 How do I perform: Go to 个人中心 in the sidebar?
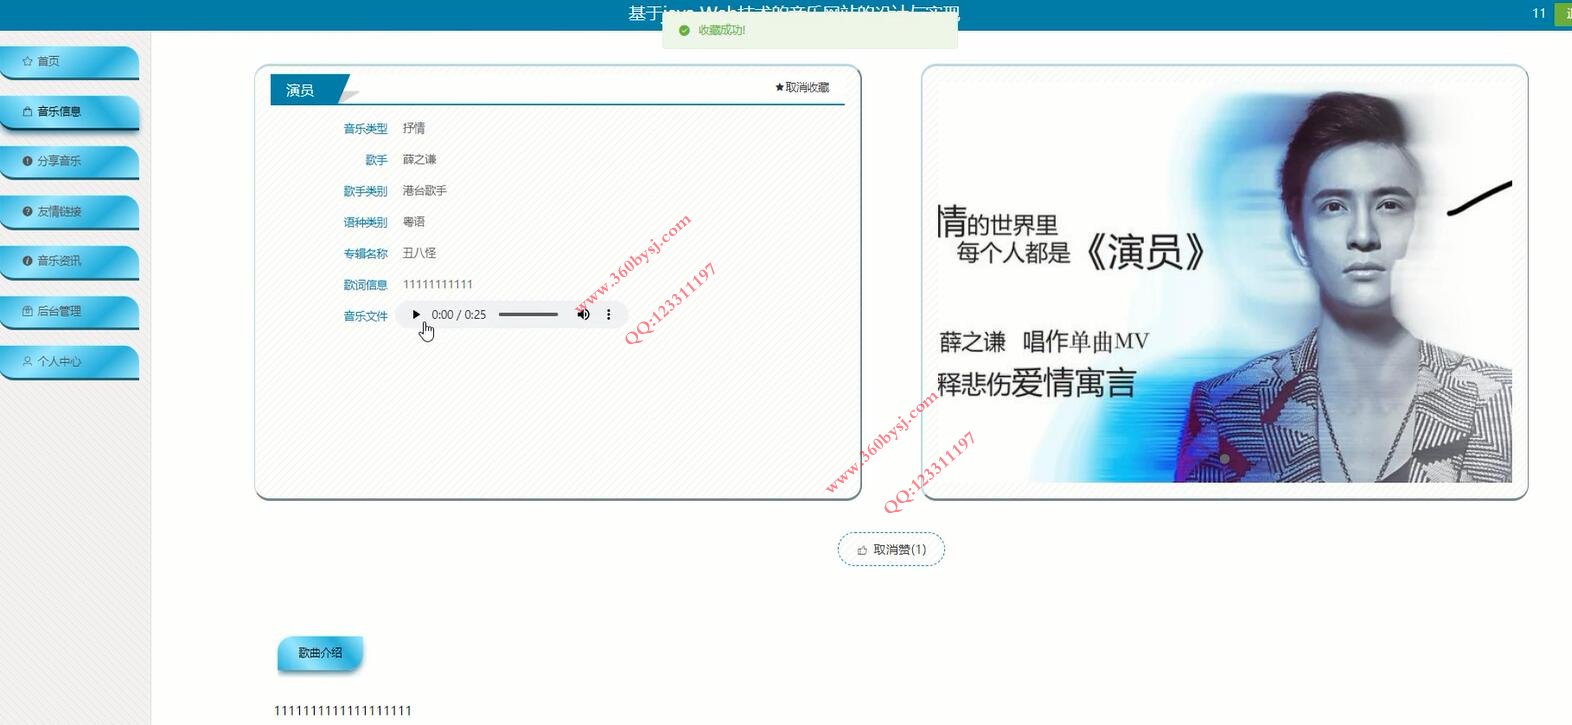69,362
